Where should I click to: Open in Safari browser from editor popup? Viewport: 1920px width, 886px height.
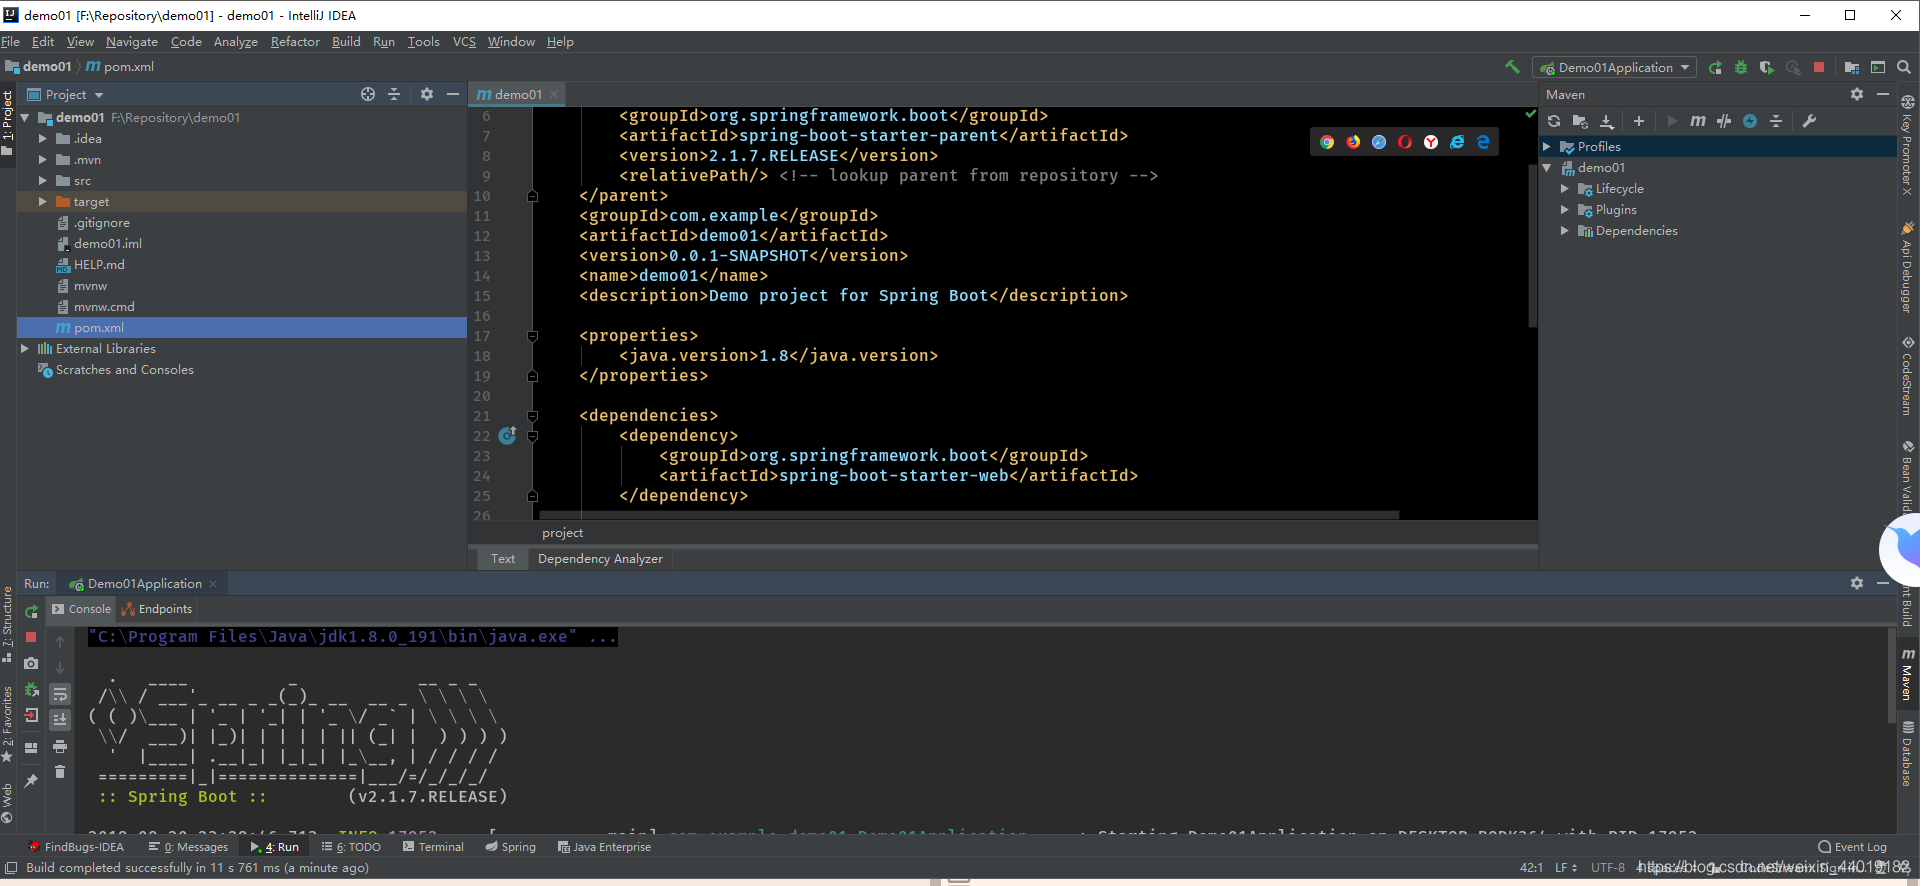(1379, 142)
